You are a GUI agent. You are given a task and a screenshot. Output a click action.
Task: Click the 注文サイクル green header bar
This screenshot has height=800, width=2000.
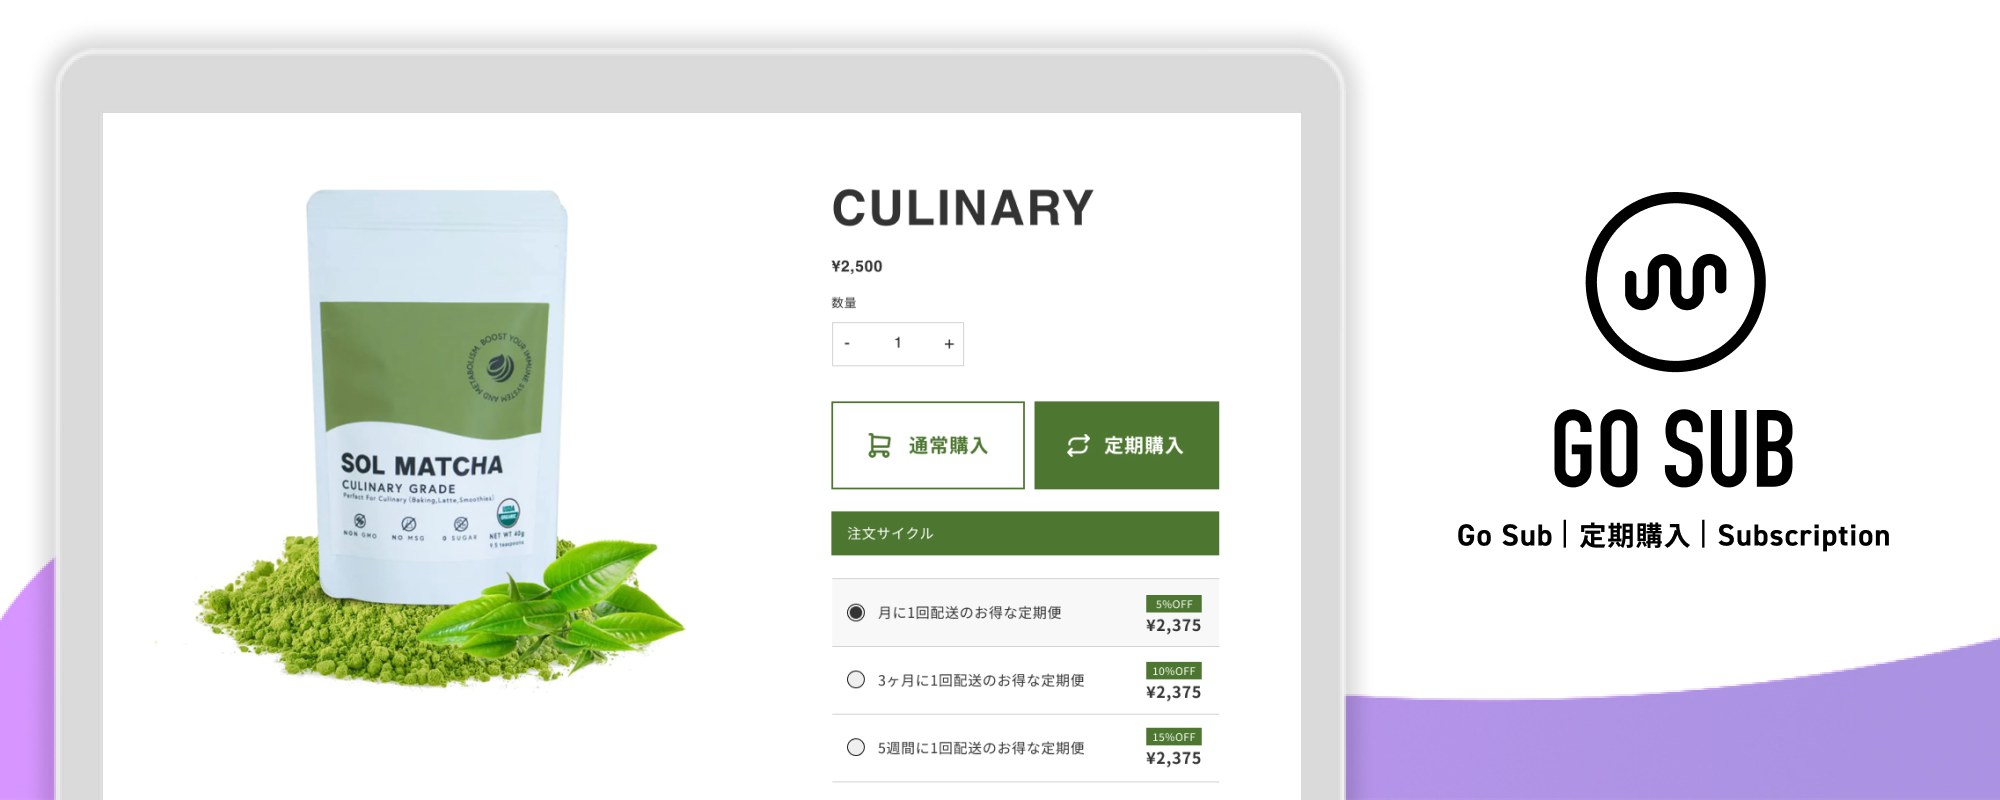(1025, 533)
